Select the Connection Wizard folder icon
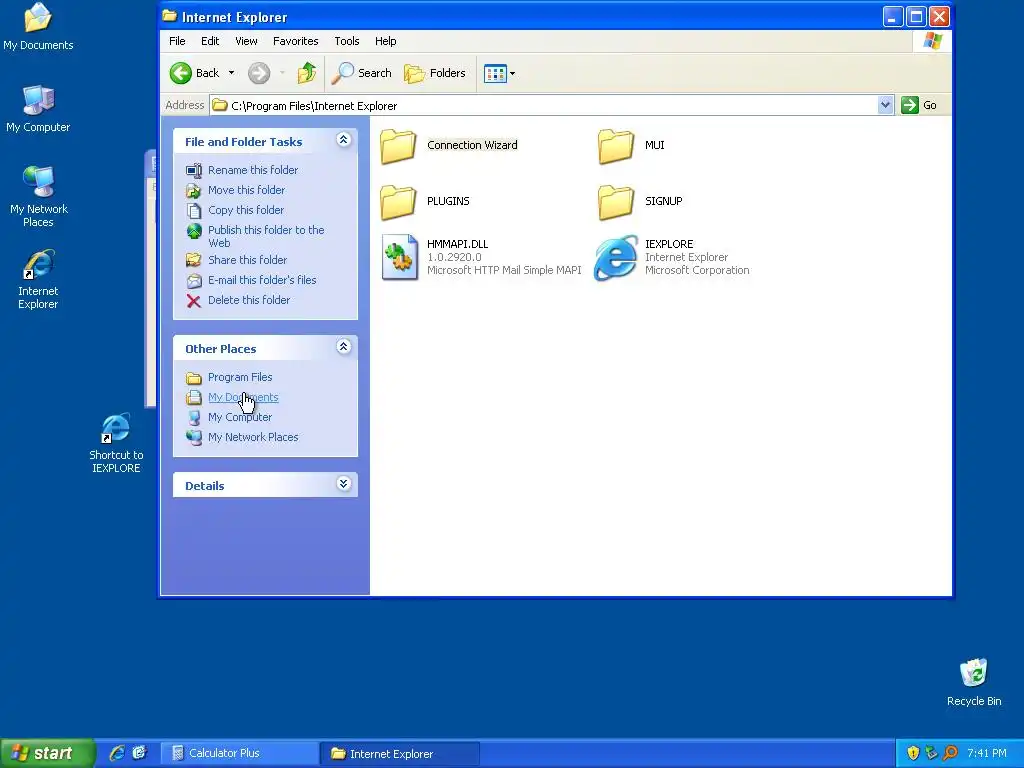The height and width of the screenshot is (768, 1024). point(398,146)
